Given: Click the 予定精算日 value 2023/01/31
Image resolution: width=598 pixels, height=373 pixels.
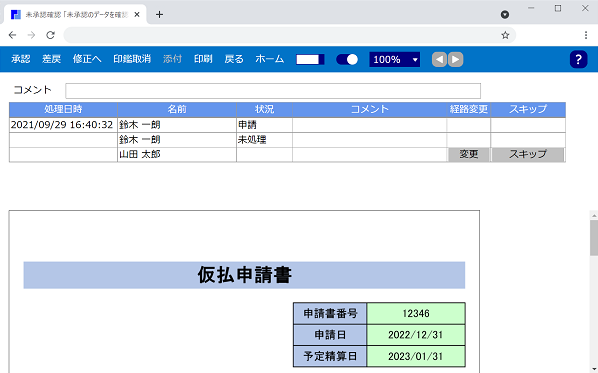Looking at the screenshot, I should (416, 356).
